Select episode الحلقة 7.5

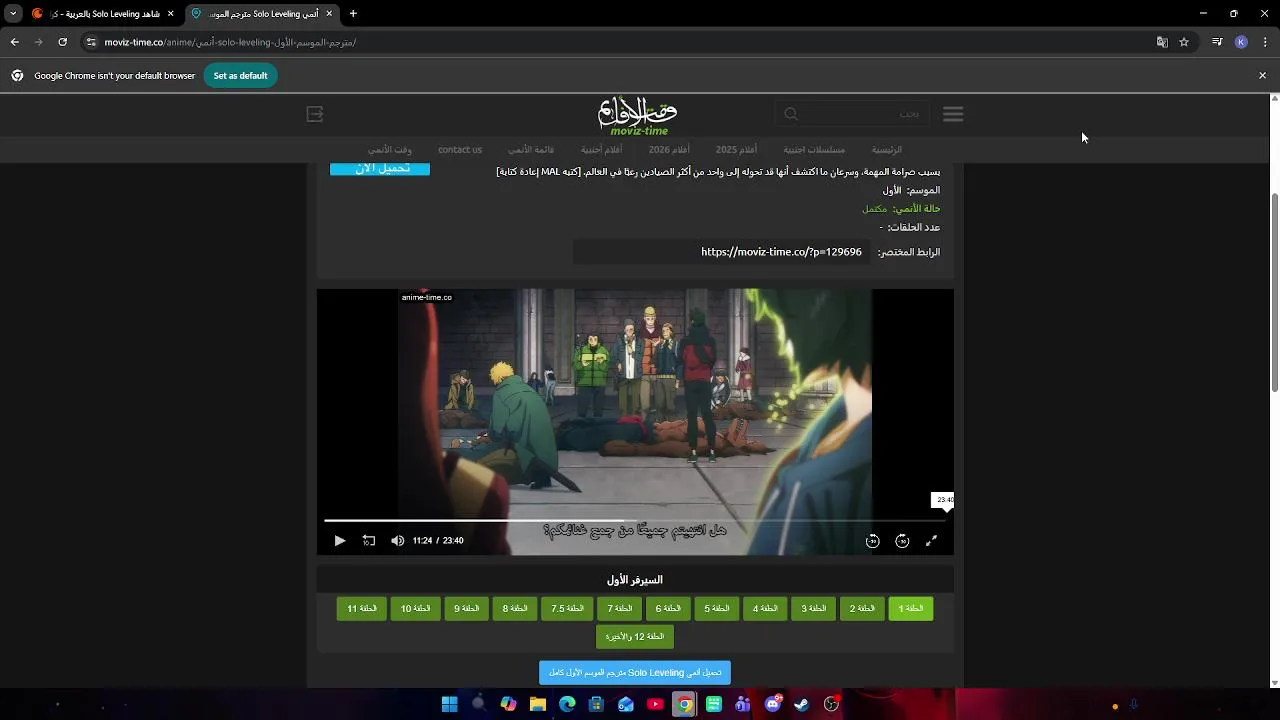(567, 608)
